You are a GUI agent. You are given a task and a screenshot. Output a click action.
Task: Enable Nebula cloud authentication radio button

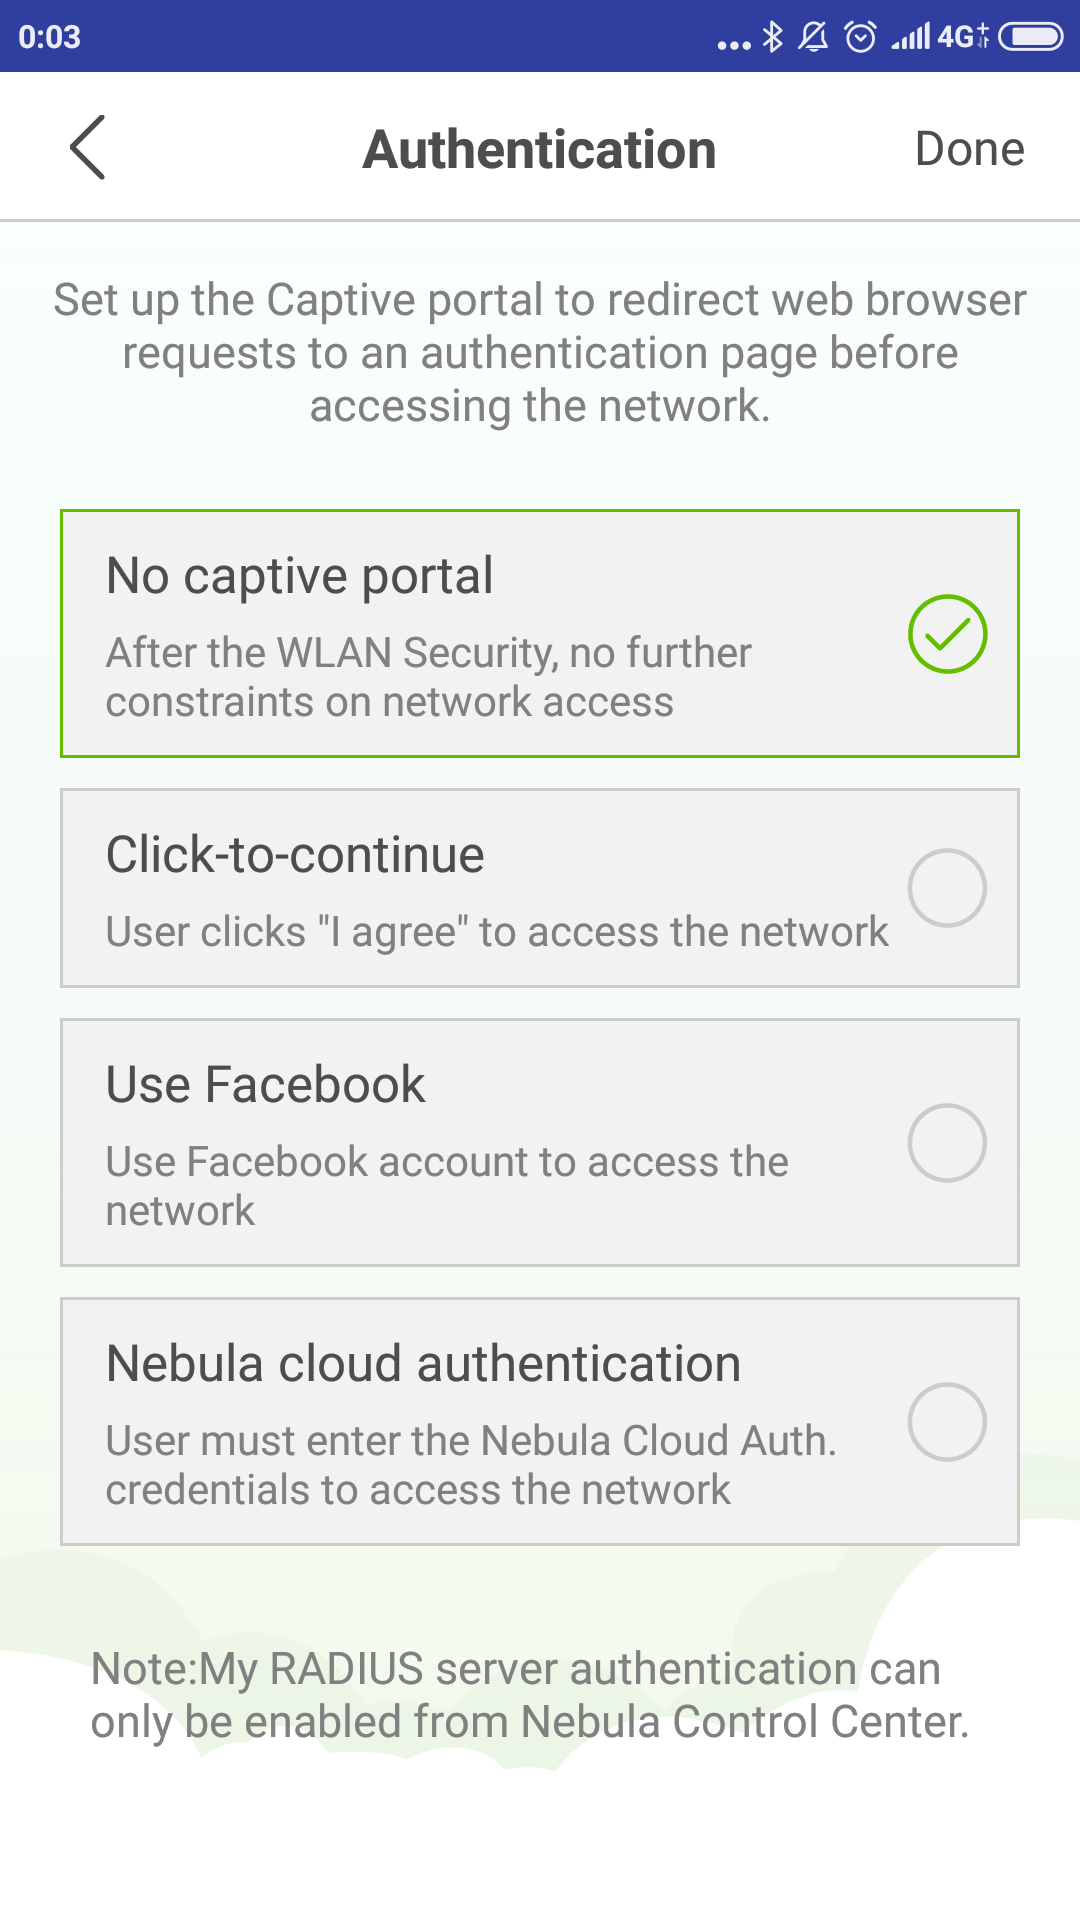(947, 1422)
